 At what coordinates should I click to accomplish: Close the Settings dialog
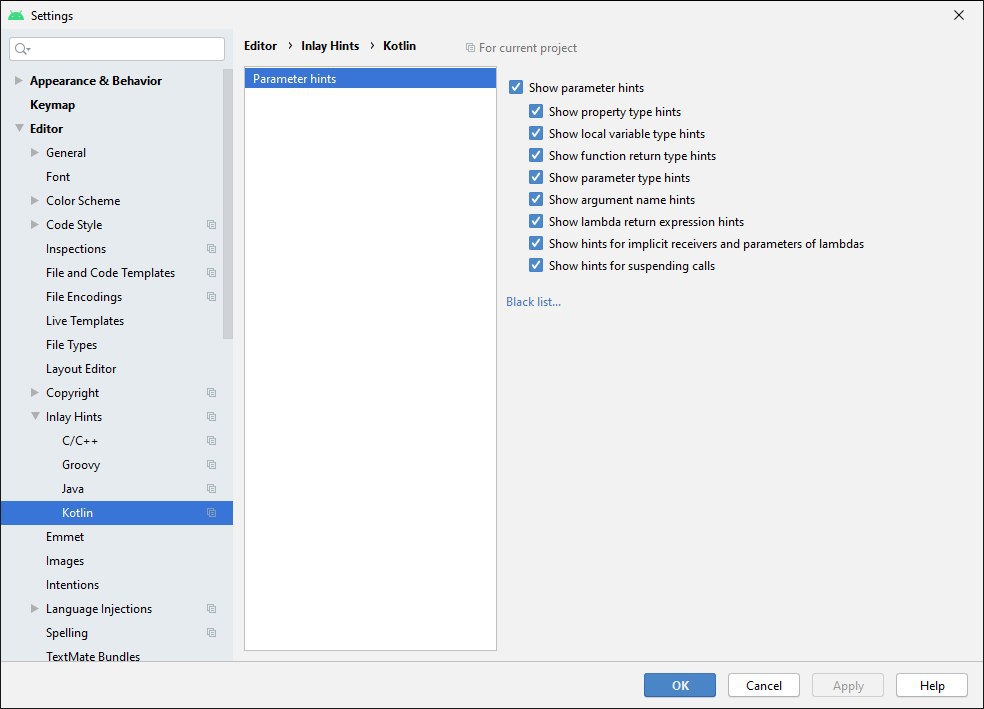click(959, 15)
